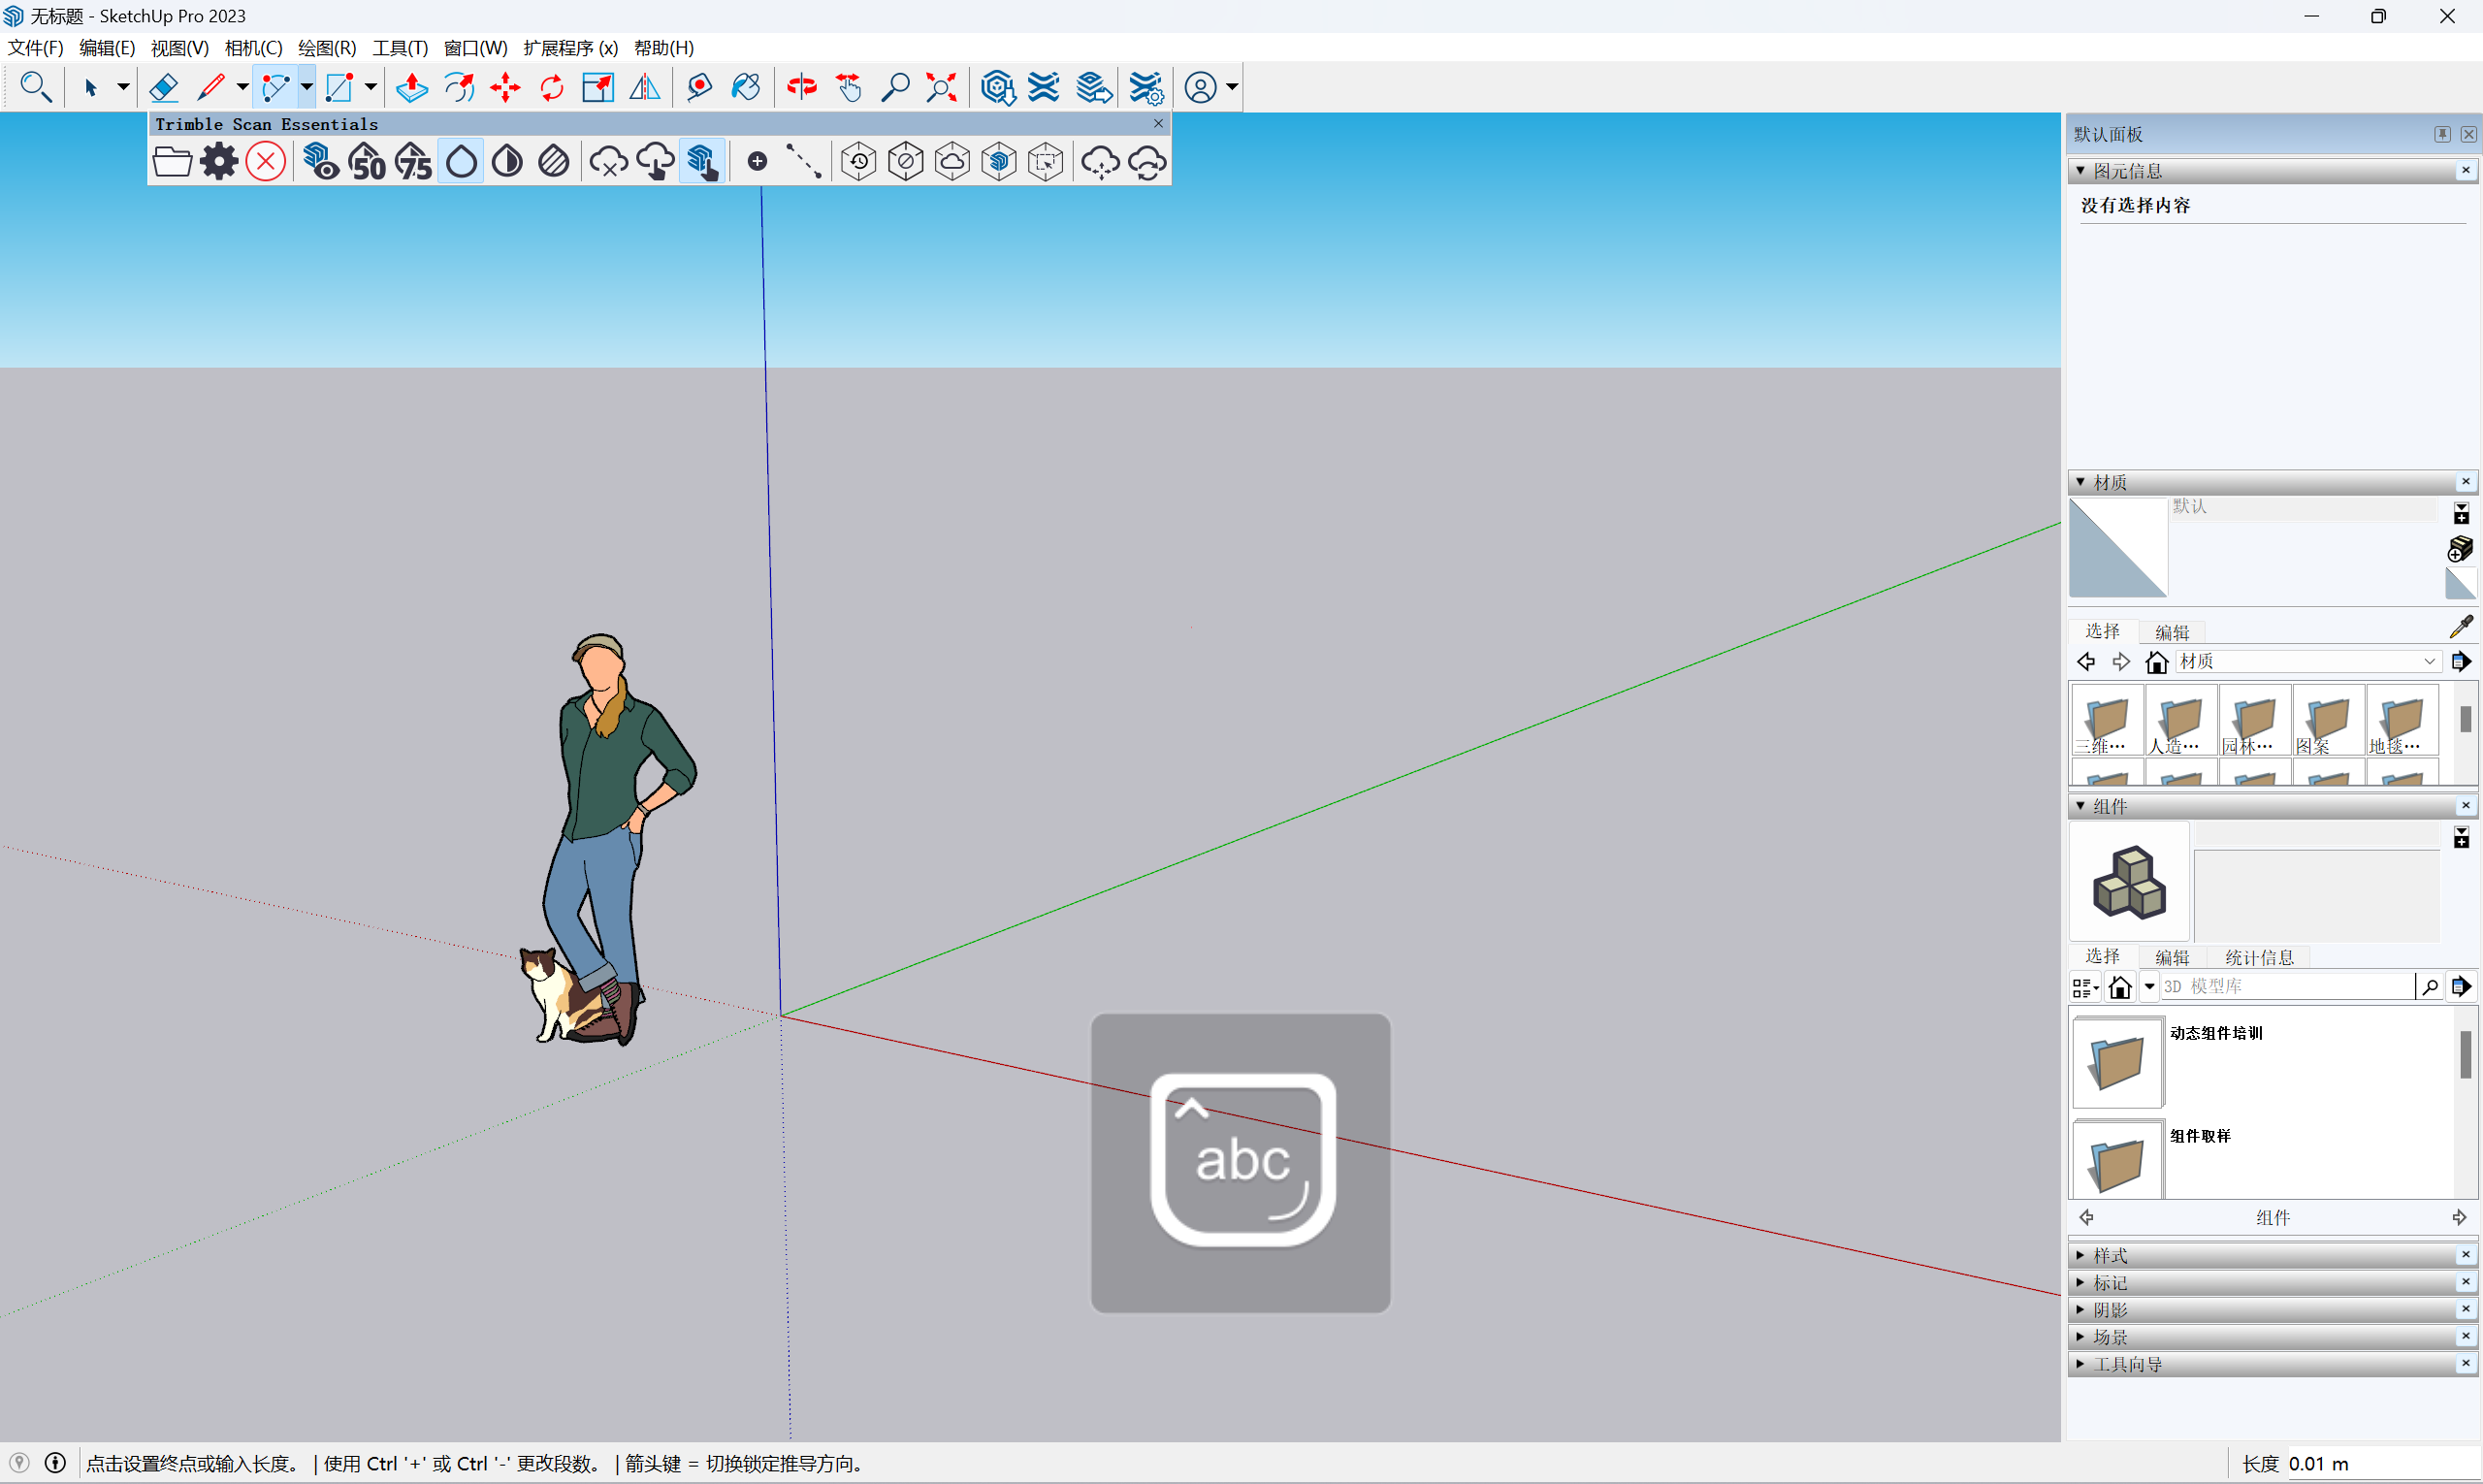The width and height of the screenshot is (2483, 1484).
Task: Click the default material preview swatch
Action: coord(2117,548)
